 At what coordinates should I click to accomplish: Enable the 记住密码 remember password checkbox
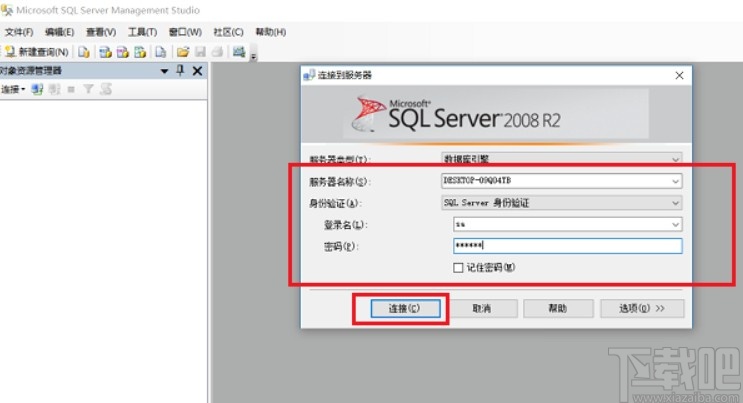(458, 268)
